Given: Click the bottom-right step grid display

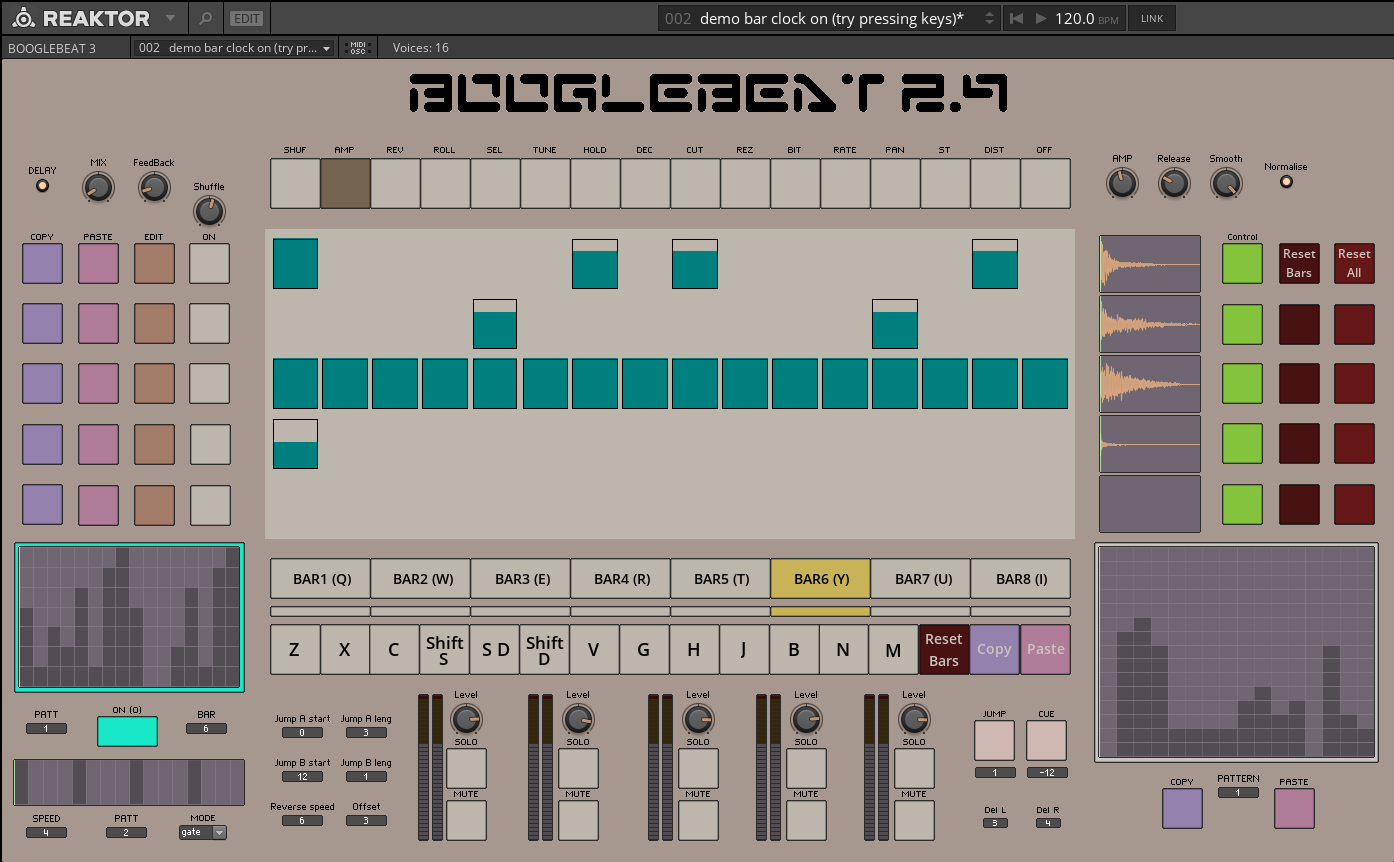Looking at the screenshot, I should (1236, 653).
